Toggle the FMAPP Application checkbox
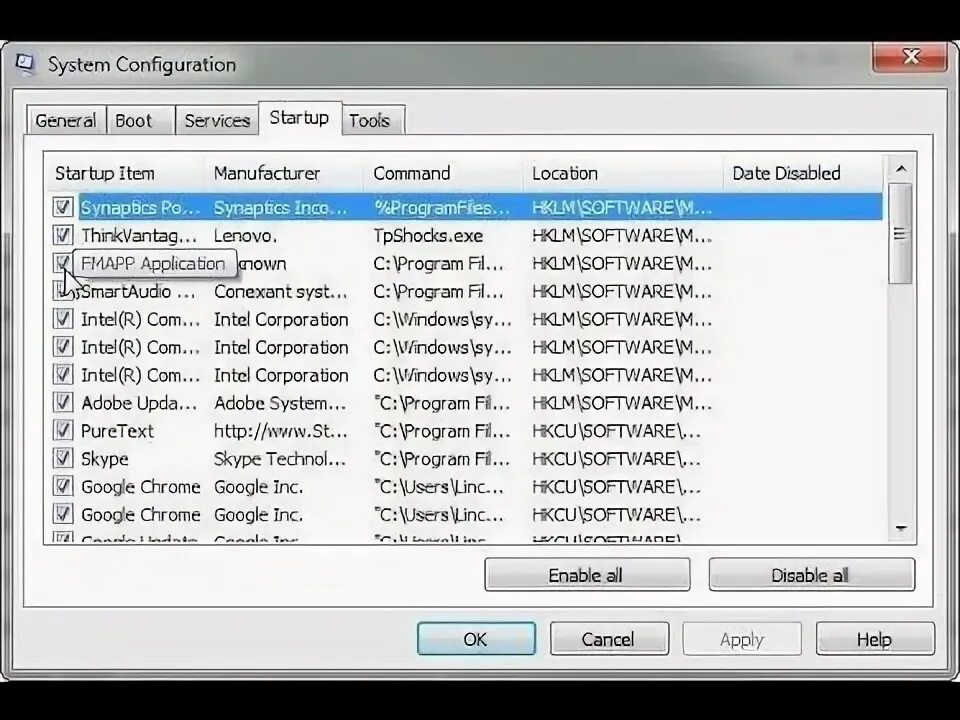The height and width of the screenshot is (720, 960). pyautogui.click(x=62, y=263)
